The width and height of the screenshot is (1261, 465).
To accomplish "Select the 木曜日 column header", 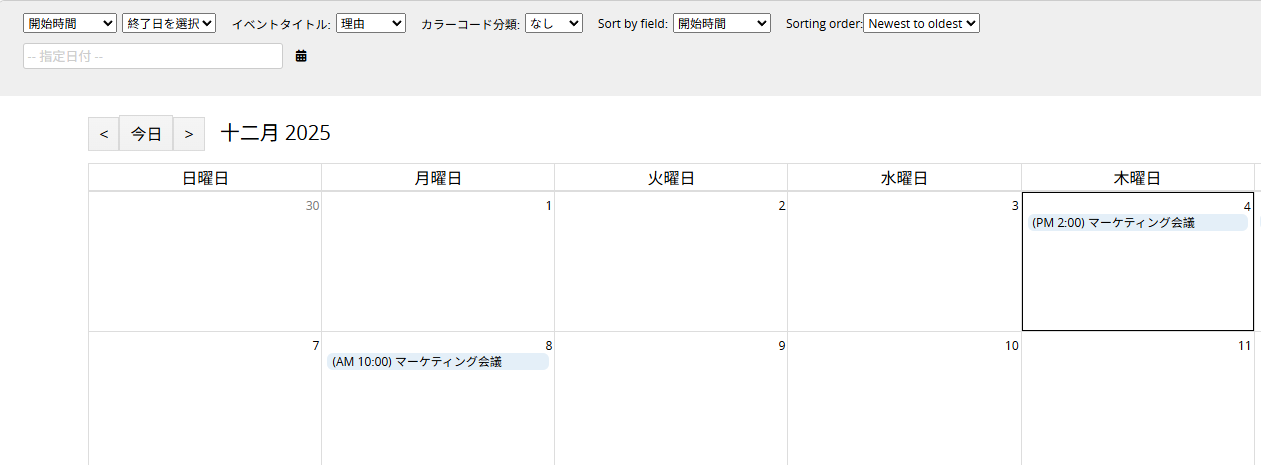I will (1137, 179).
